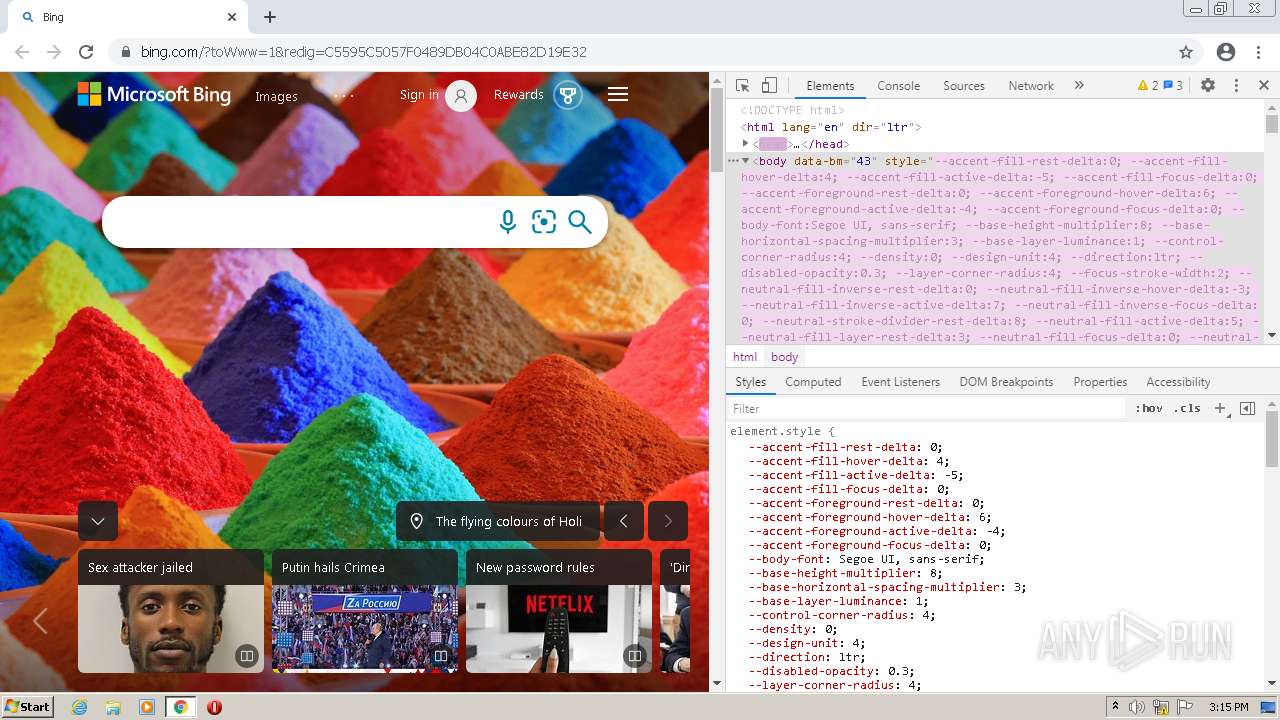
Task: Click the address bar URL
Action: coord(363,52)
